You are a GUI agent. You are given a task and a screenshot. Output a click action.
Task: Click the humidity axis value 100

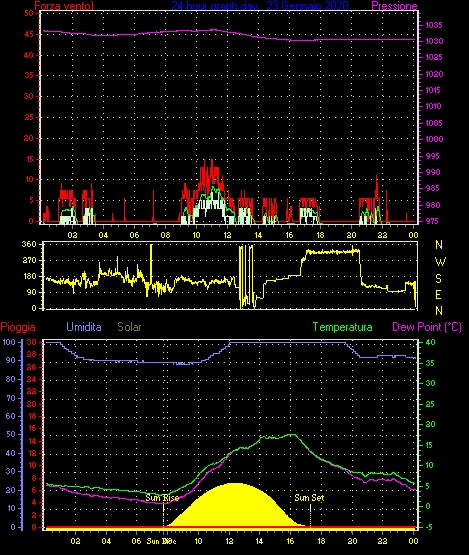point(9,342)
